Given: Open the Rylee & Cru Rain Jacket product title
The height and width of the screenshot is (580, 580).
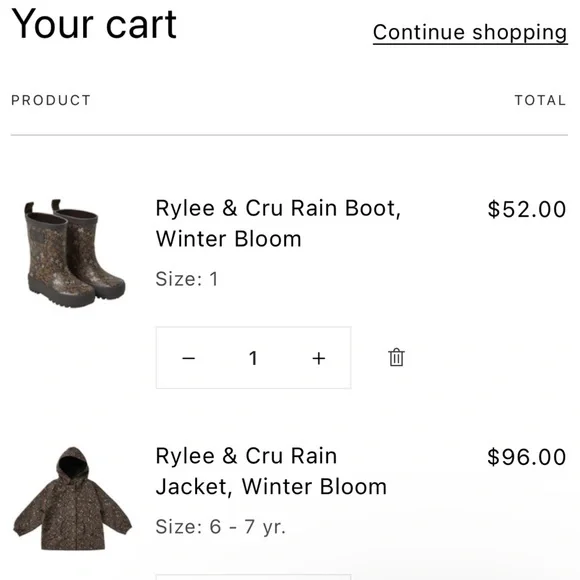Looking at the screenshot, I should coord(271,471).
